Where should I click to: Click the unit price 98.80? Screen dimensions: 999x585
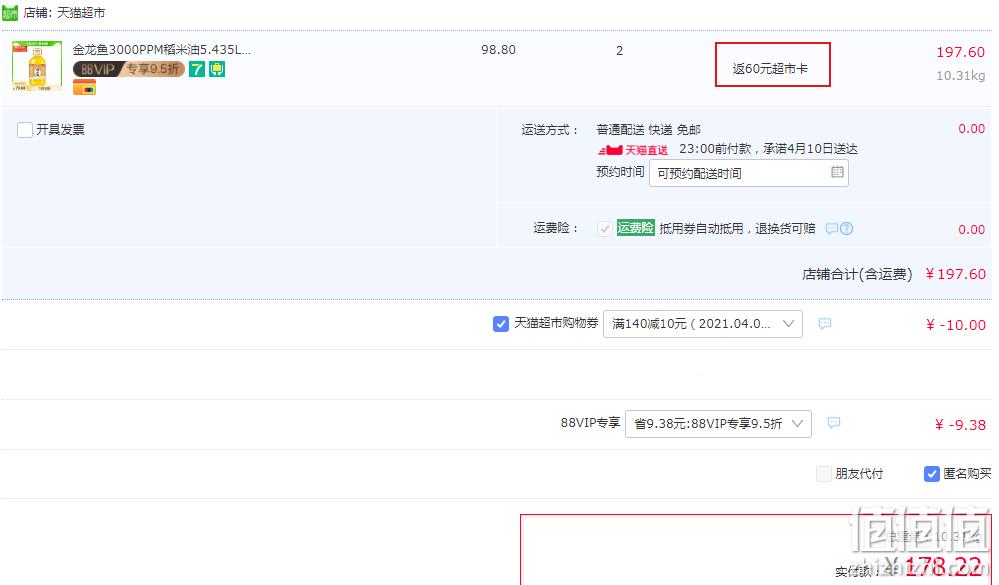(498, 50)
